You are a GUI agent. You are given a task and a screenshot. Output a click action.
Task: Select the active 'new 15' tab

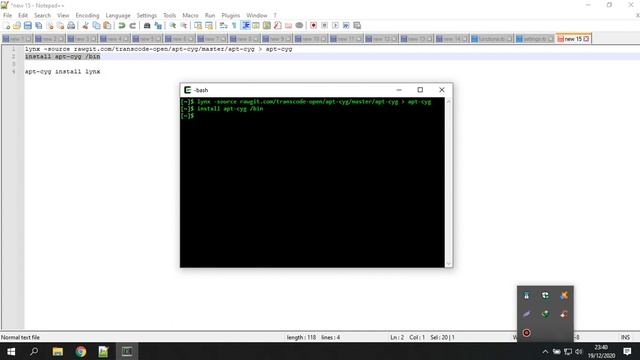(x=573, y=39)
